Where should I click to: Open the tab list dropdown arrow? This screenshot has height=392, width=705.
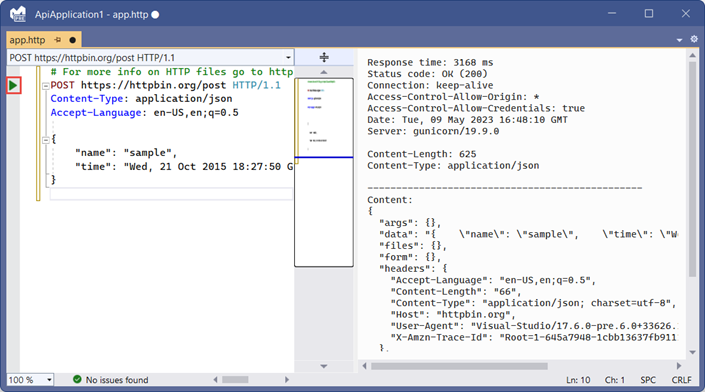[x=679, y=40]
